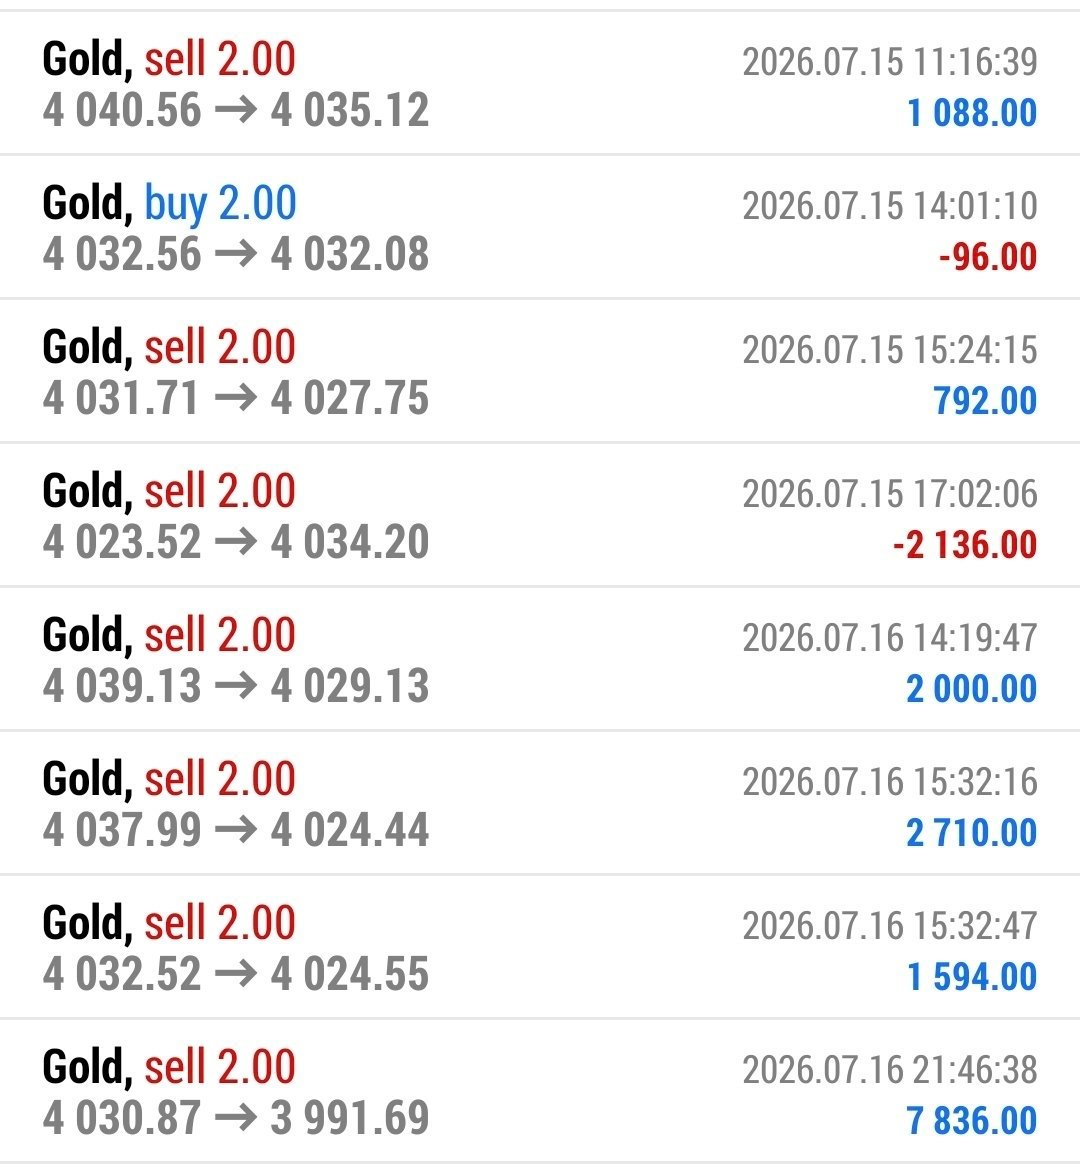Open the sell trade from 4 037.99
The width and height of the screenshot is (1080, 1167).
540,803
